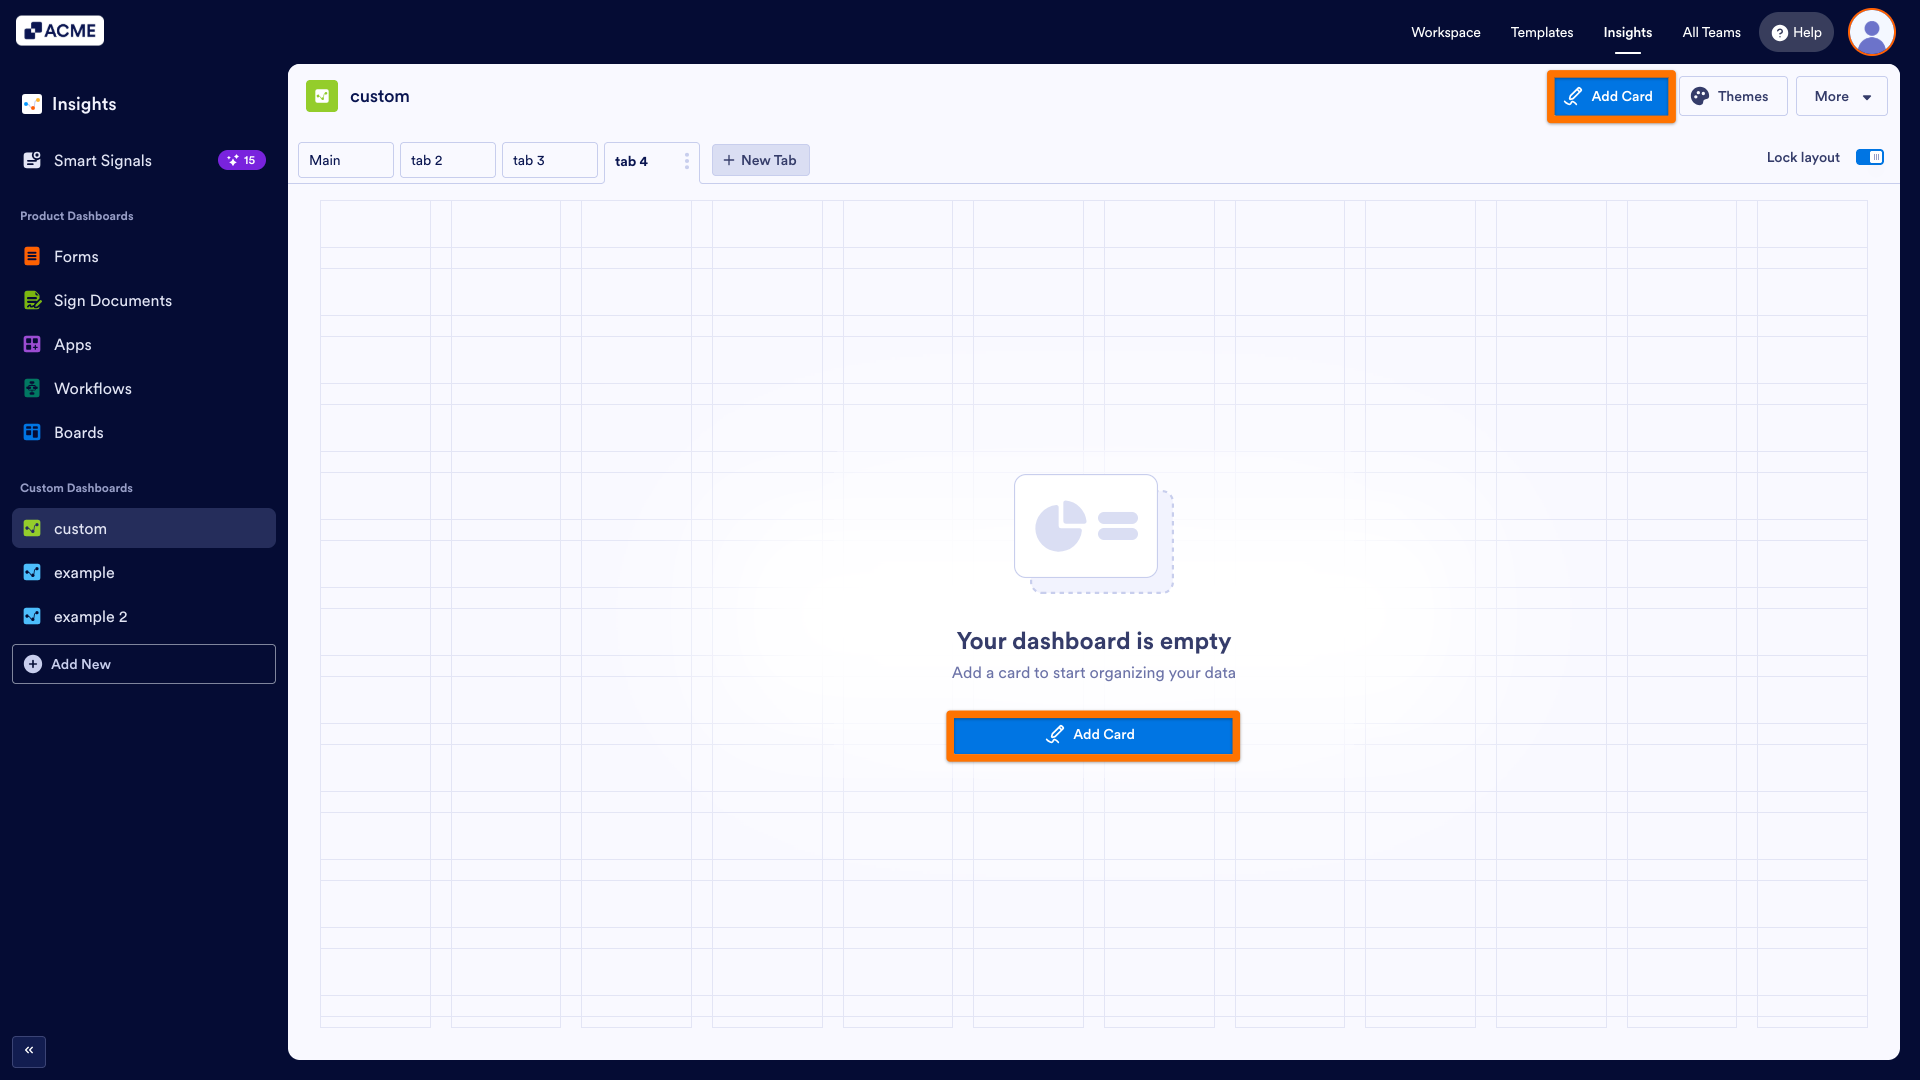1920x1080 pixels.
Task: Click the green custom dashboard header icon
Action: tap(322, 96)
